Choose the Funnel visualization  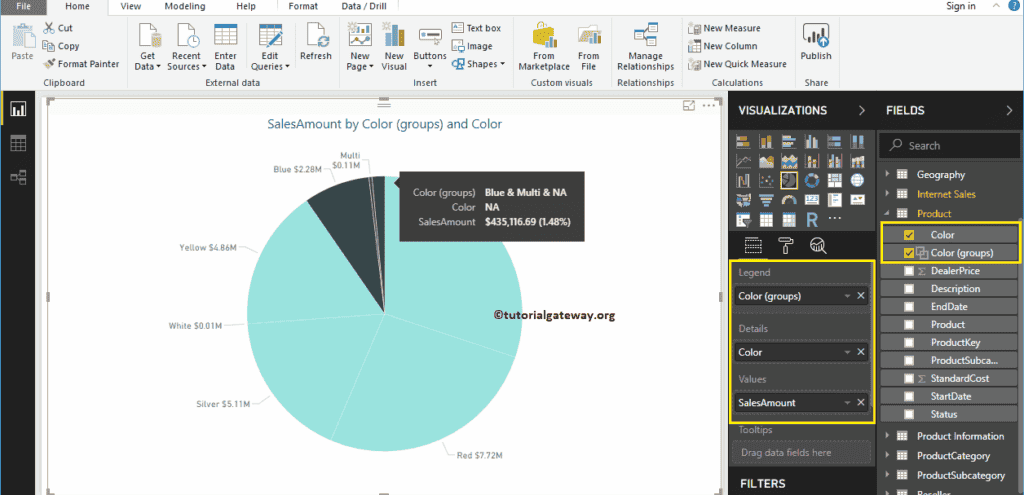tap(766, 200)
